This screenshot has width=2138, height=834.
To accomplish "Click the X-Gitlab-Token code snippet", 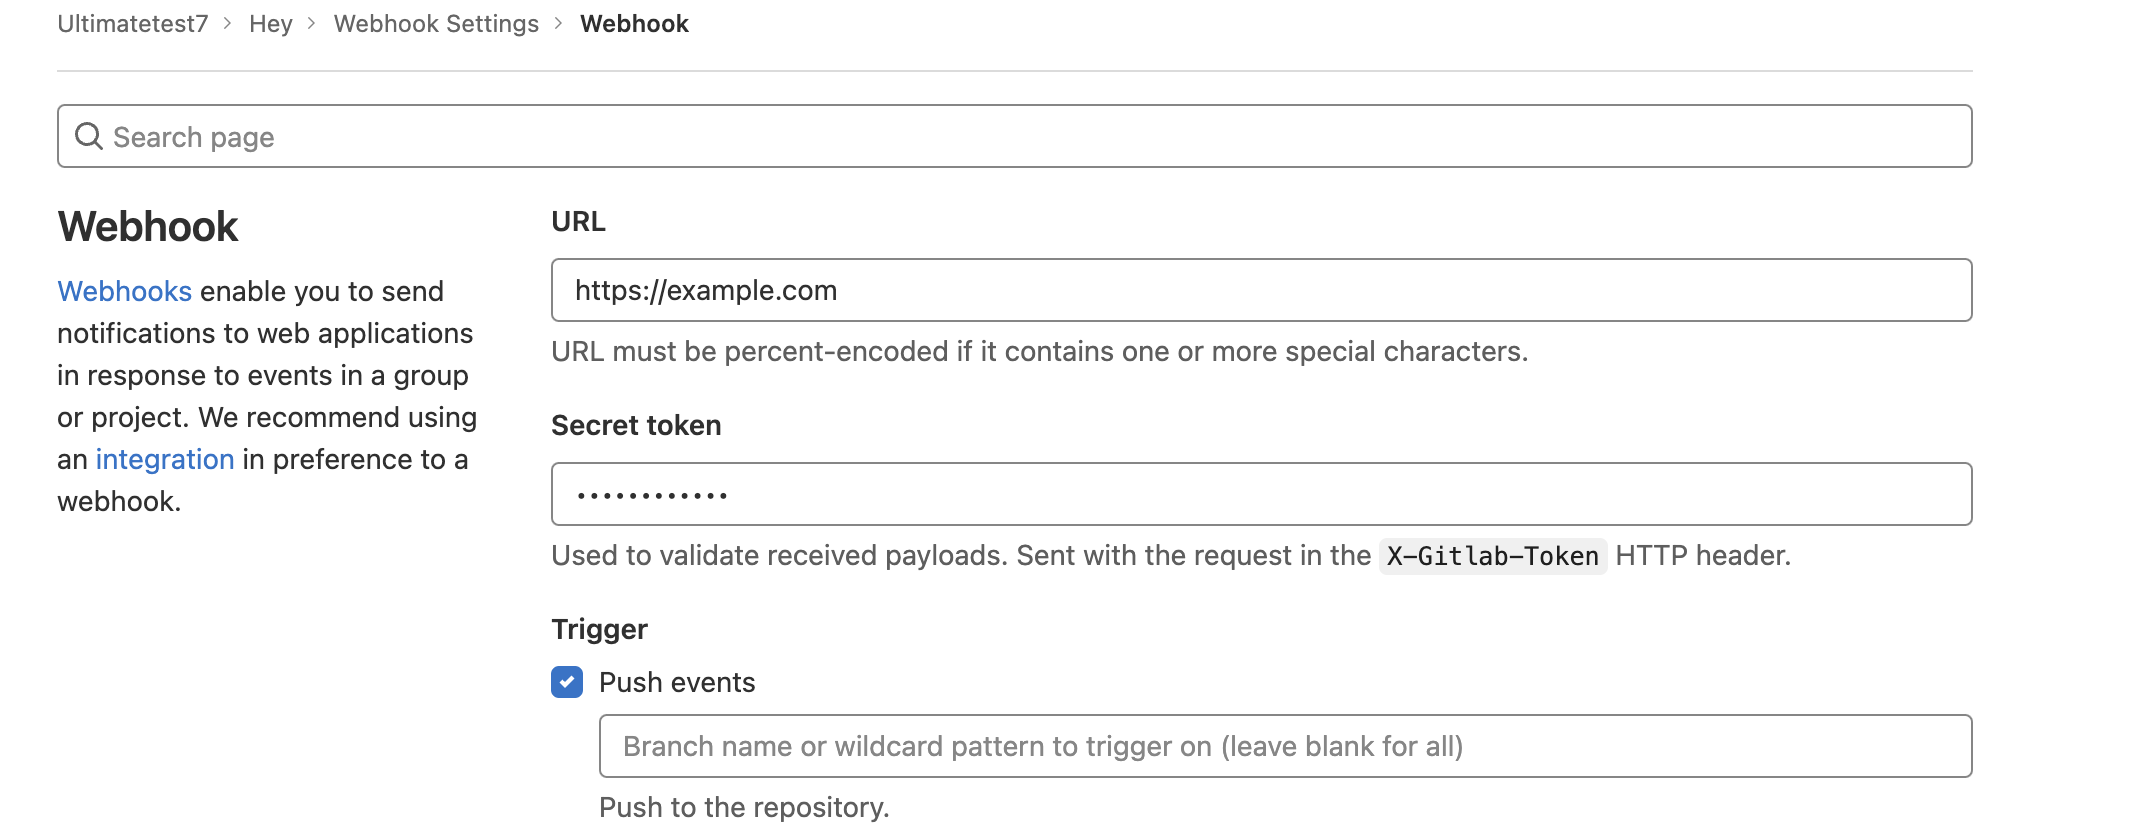I will coord(1492,556).
